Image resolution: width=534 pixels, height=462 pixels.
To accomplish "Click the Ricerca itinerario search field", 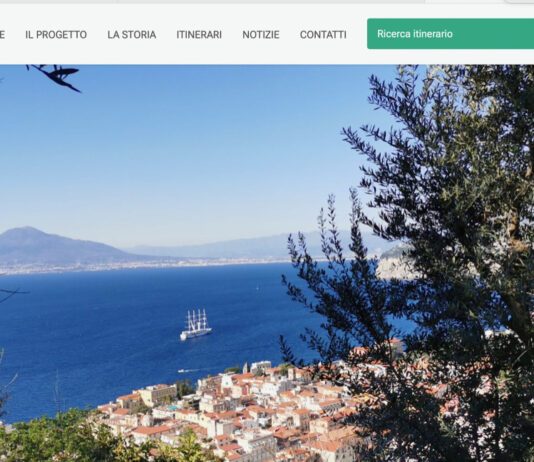I will (450, 34).
